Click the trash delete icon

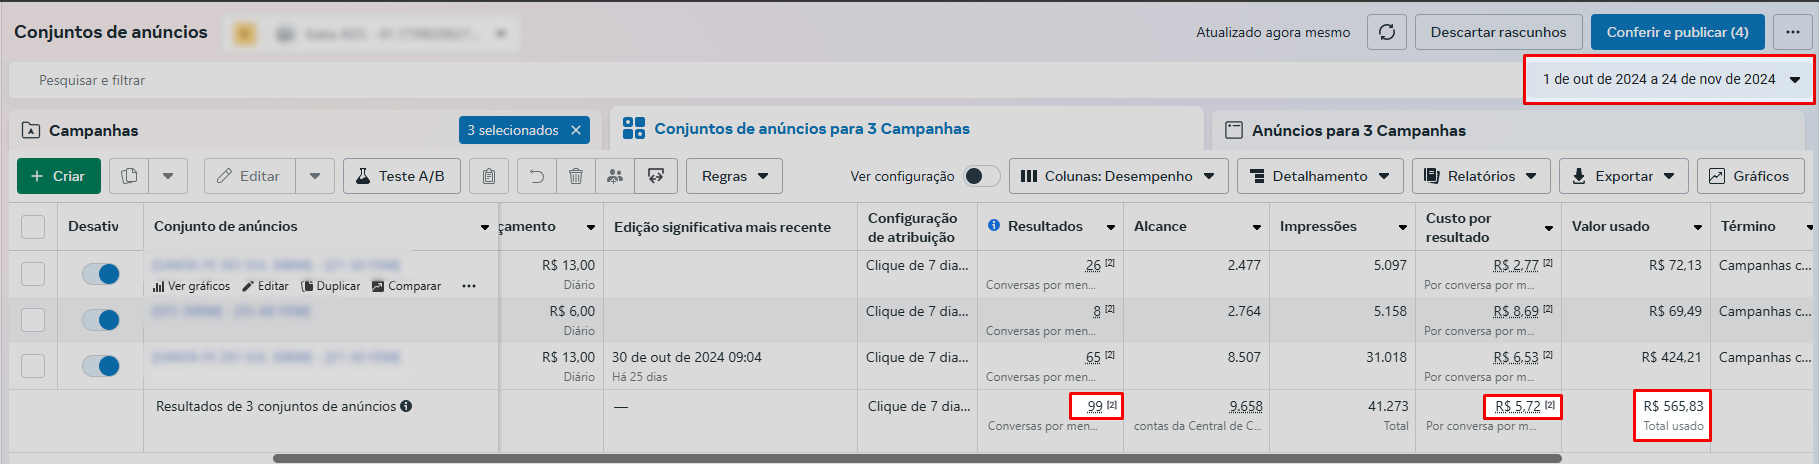point(576,176)
